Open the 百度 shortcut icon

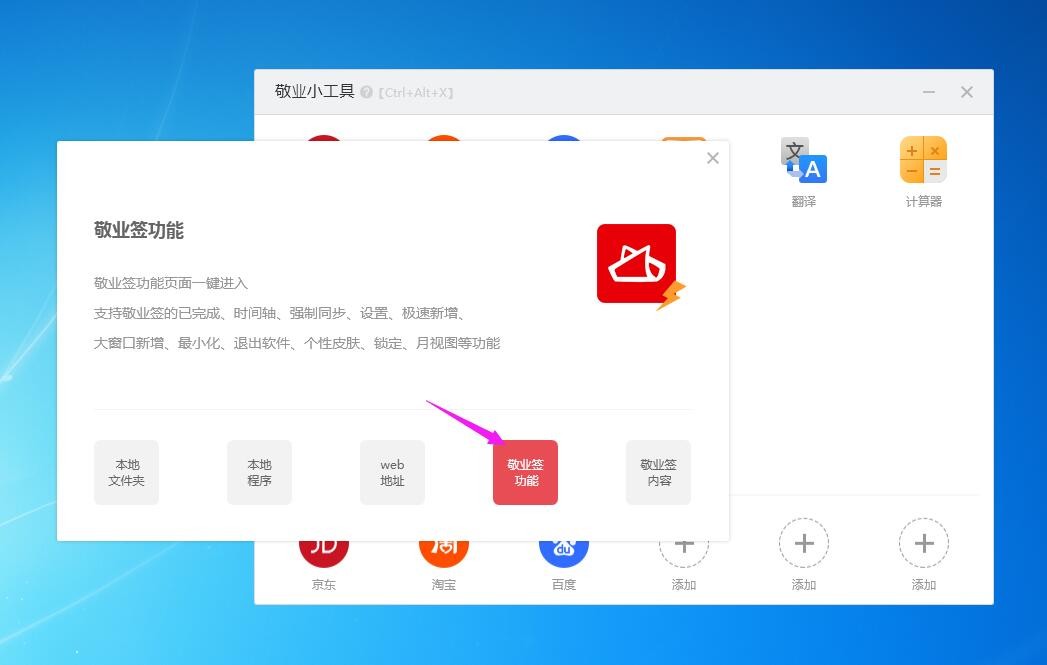coord(564,554)
